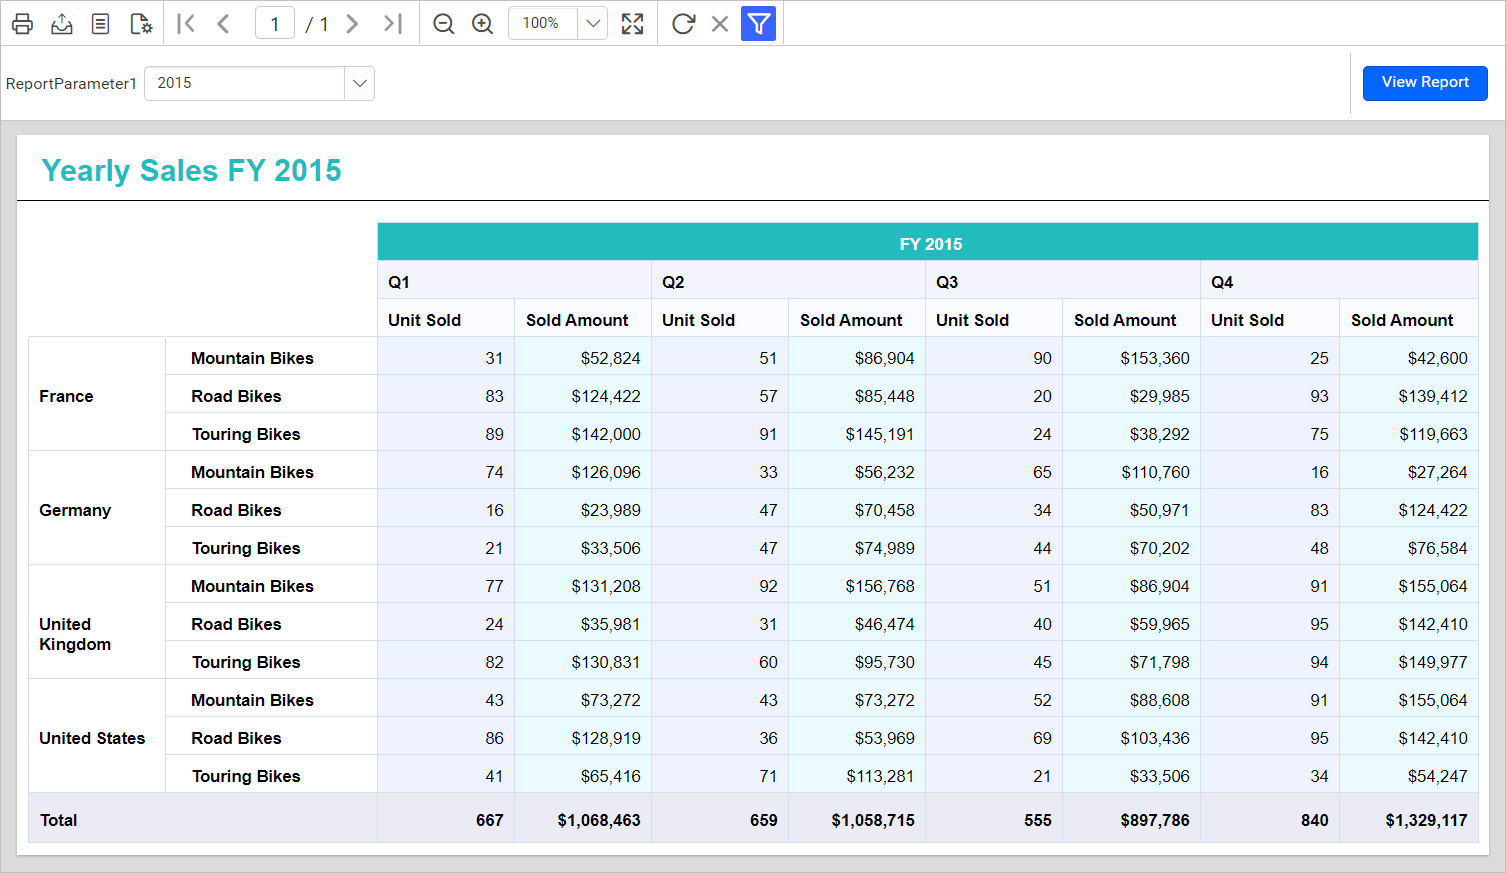Click the $103,436 cell
Viewport: 1506px width, 873px height.
pyautogui.click(x=1131, y=738)
